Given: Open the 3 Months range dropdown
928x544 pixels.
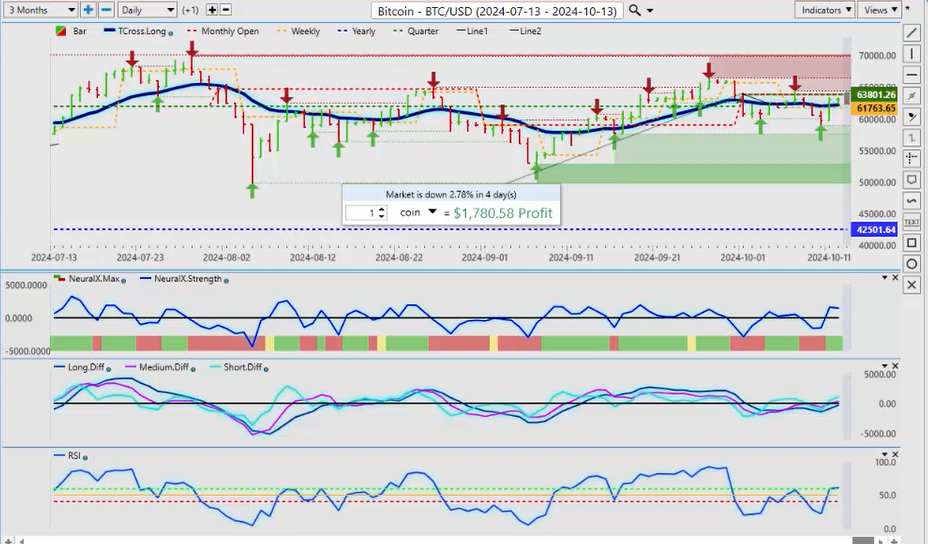Looking at the screenshot, I should 41,9.
